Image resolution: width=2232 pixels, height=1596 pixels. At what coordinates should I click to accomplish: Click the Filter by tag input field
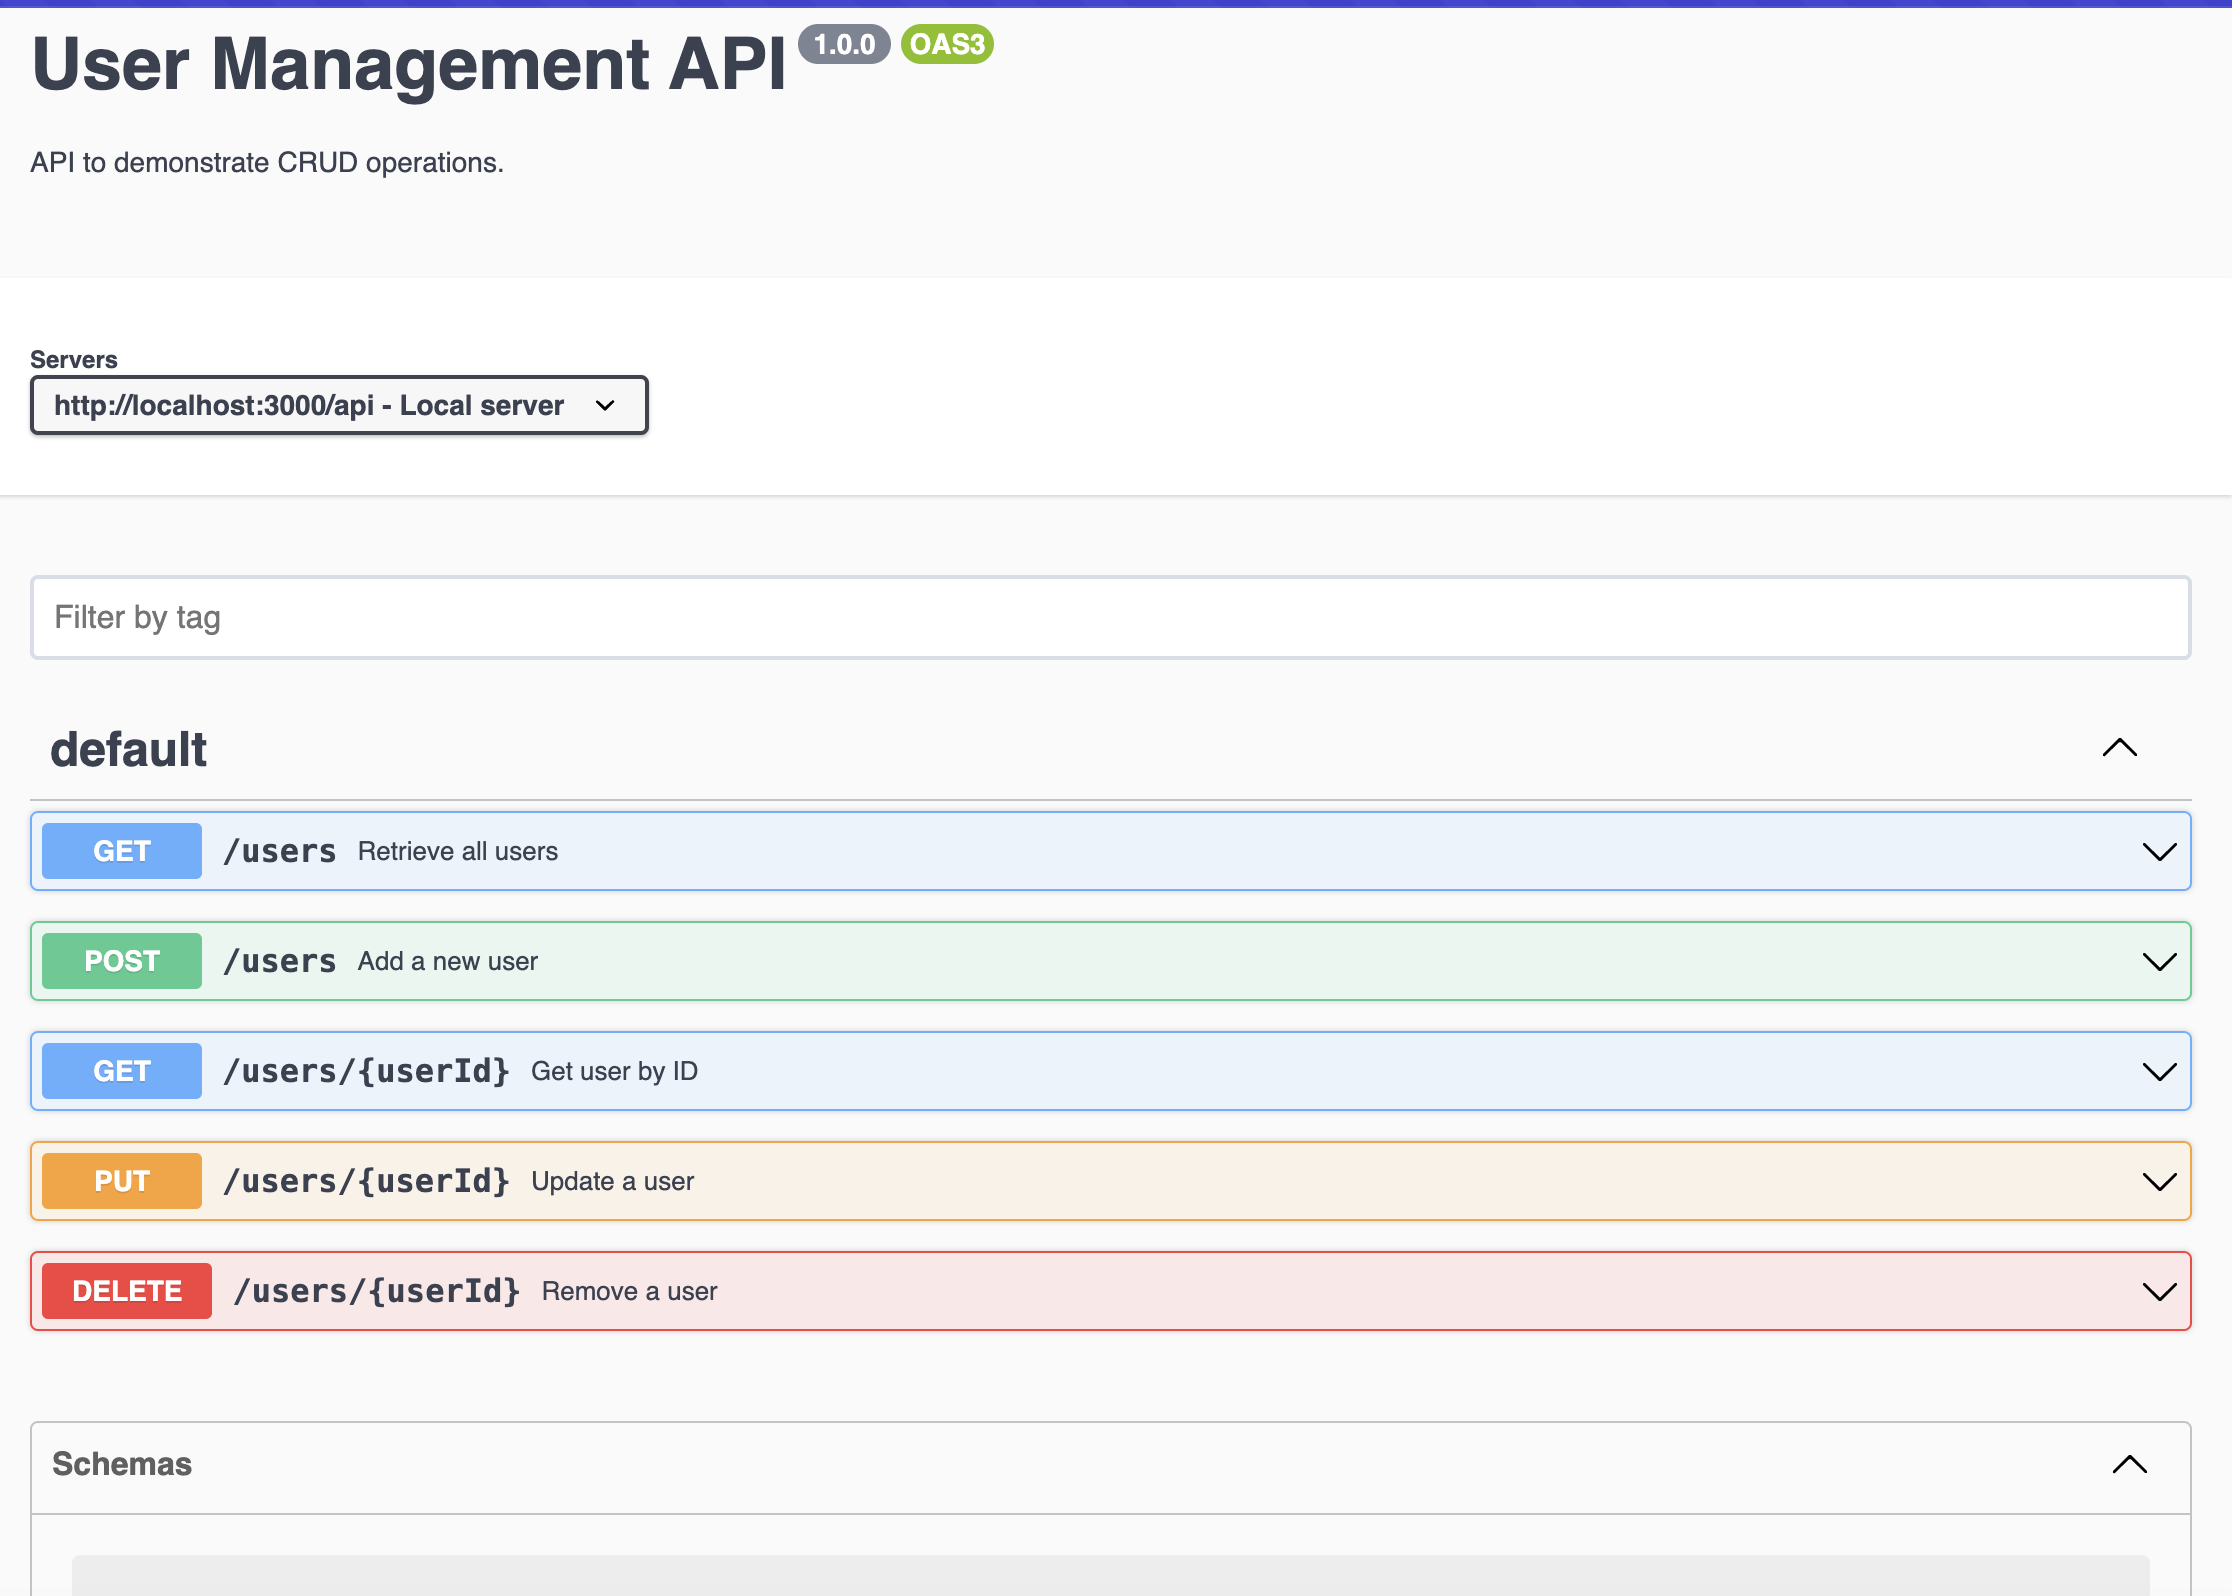[1110, 617]
